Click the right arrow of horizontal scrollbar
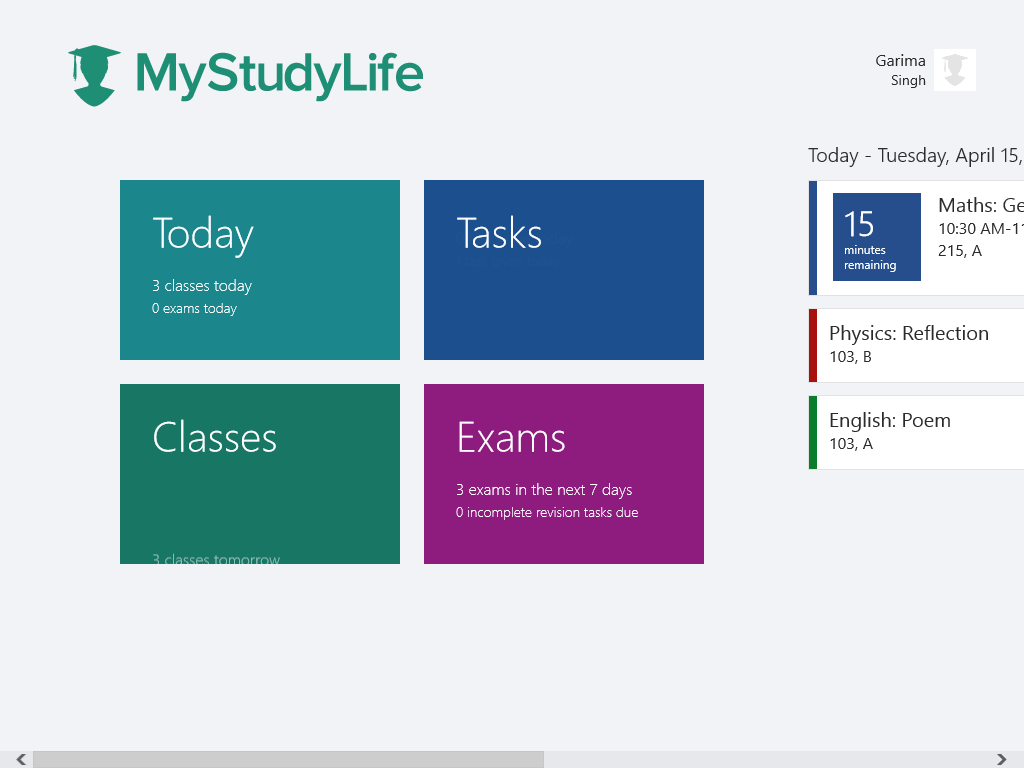Image resolution: width=1024 pixels, height=768 pixels. [1002, 759]
